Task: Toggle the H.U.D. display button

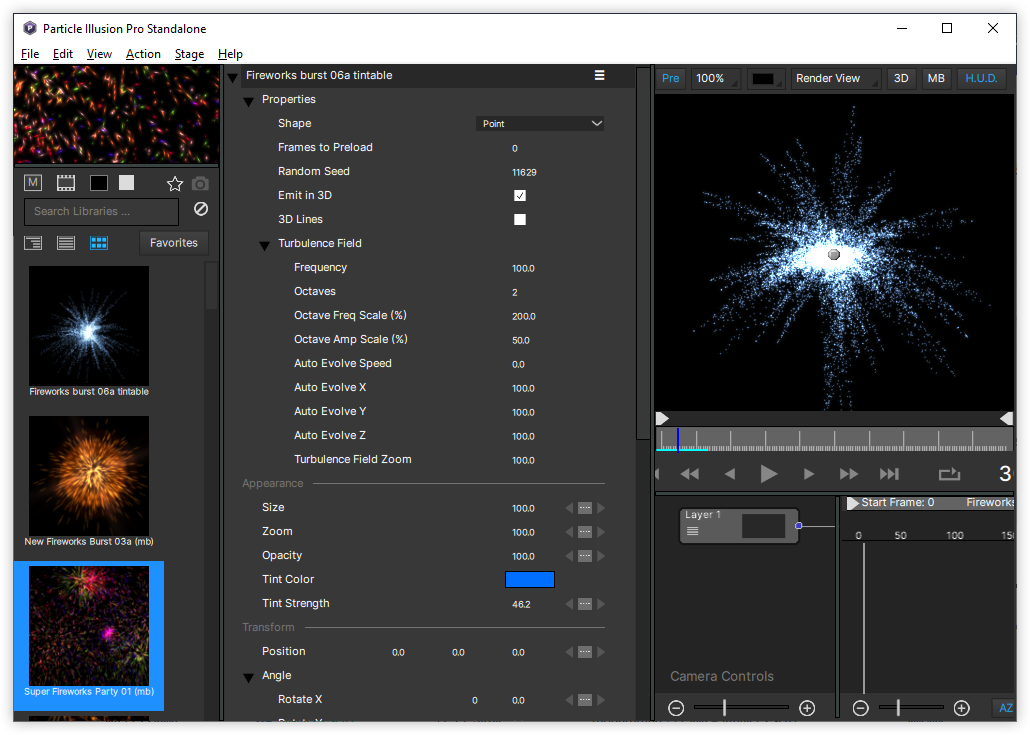Action: [x=981, y=78]
